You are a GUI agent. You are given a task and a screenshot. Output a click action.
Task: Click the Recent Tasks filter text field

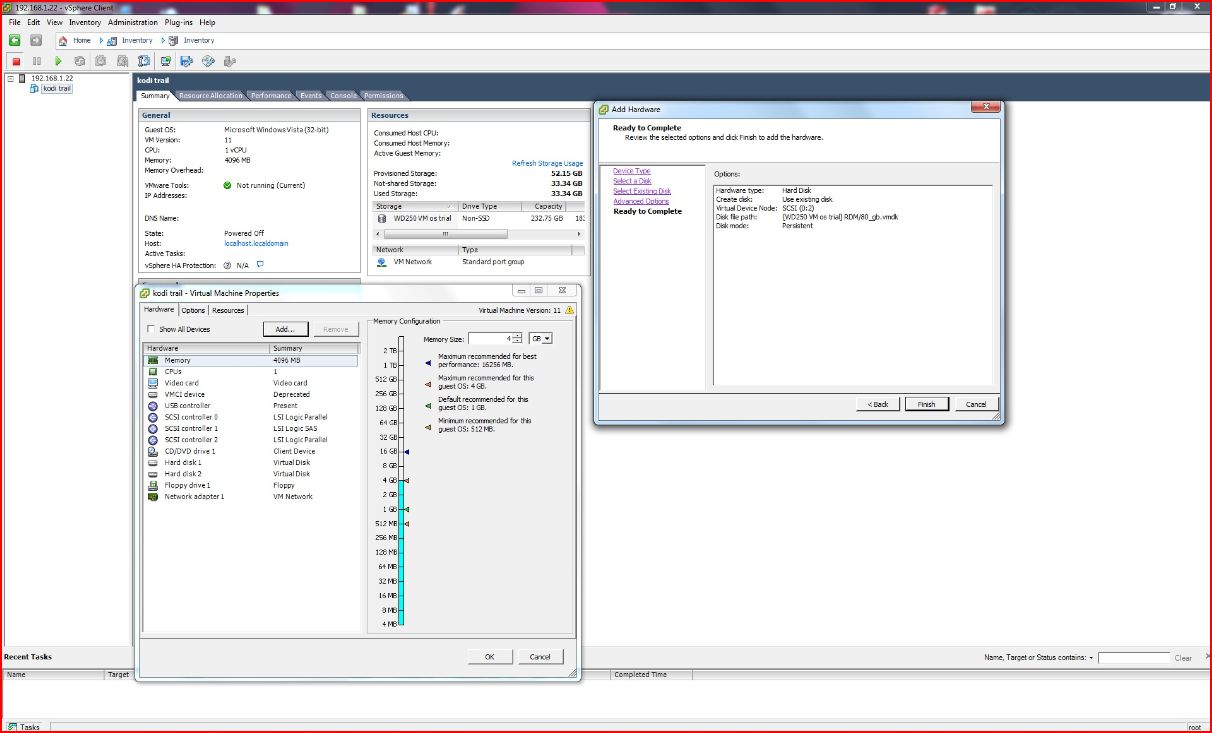click(1133, 658)
